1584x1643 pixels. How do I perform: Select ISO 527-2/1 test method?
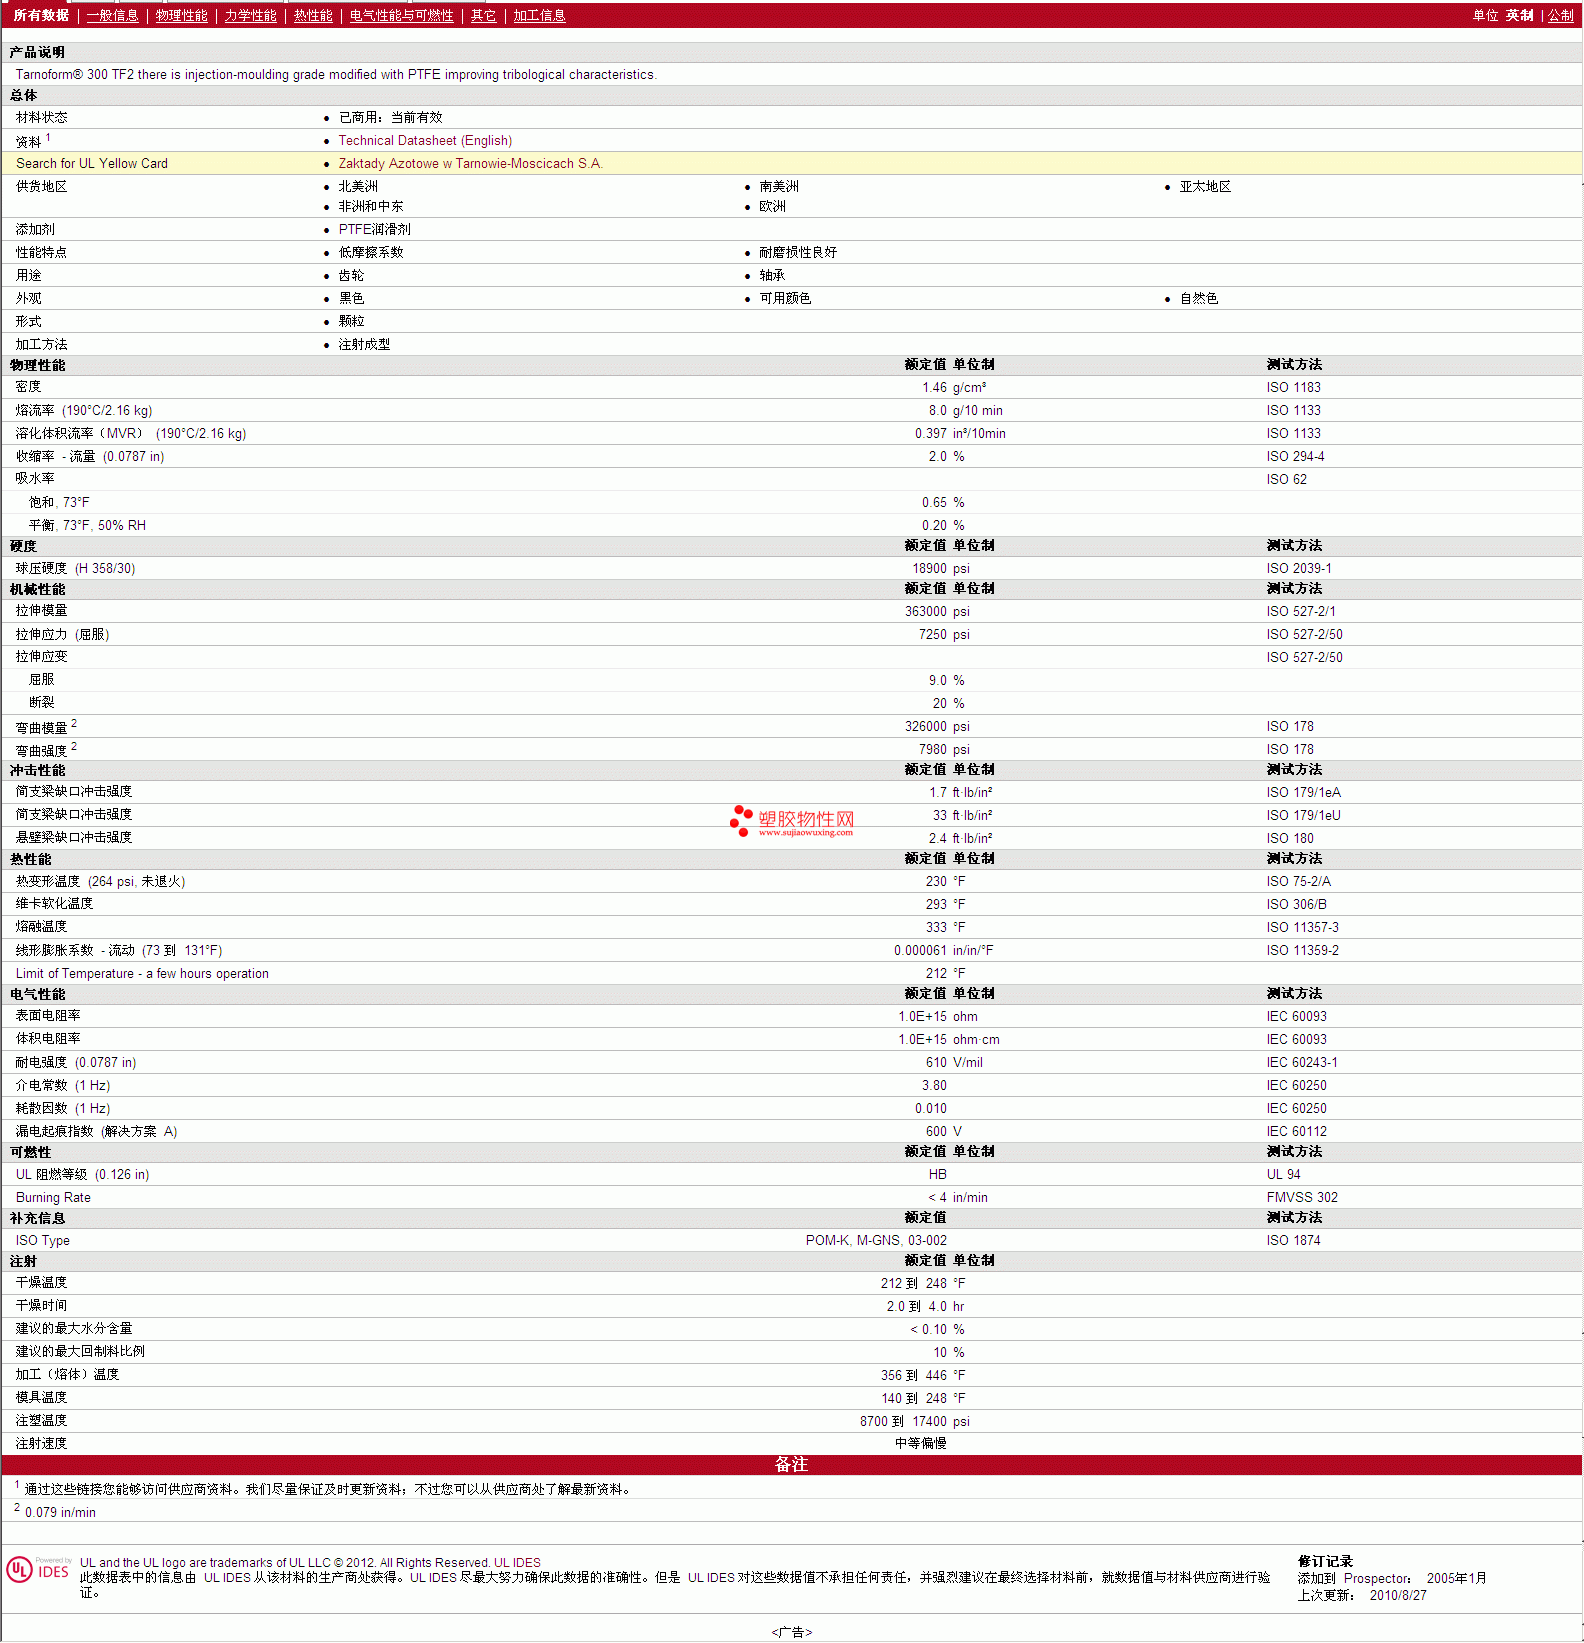pyautogui.click(x=1301, y=612)
